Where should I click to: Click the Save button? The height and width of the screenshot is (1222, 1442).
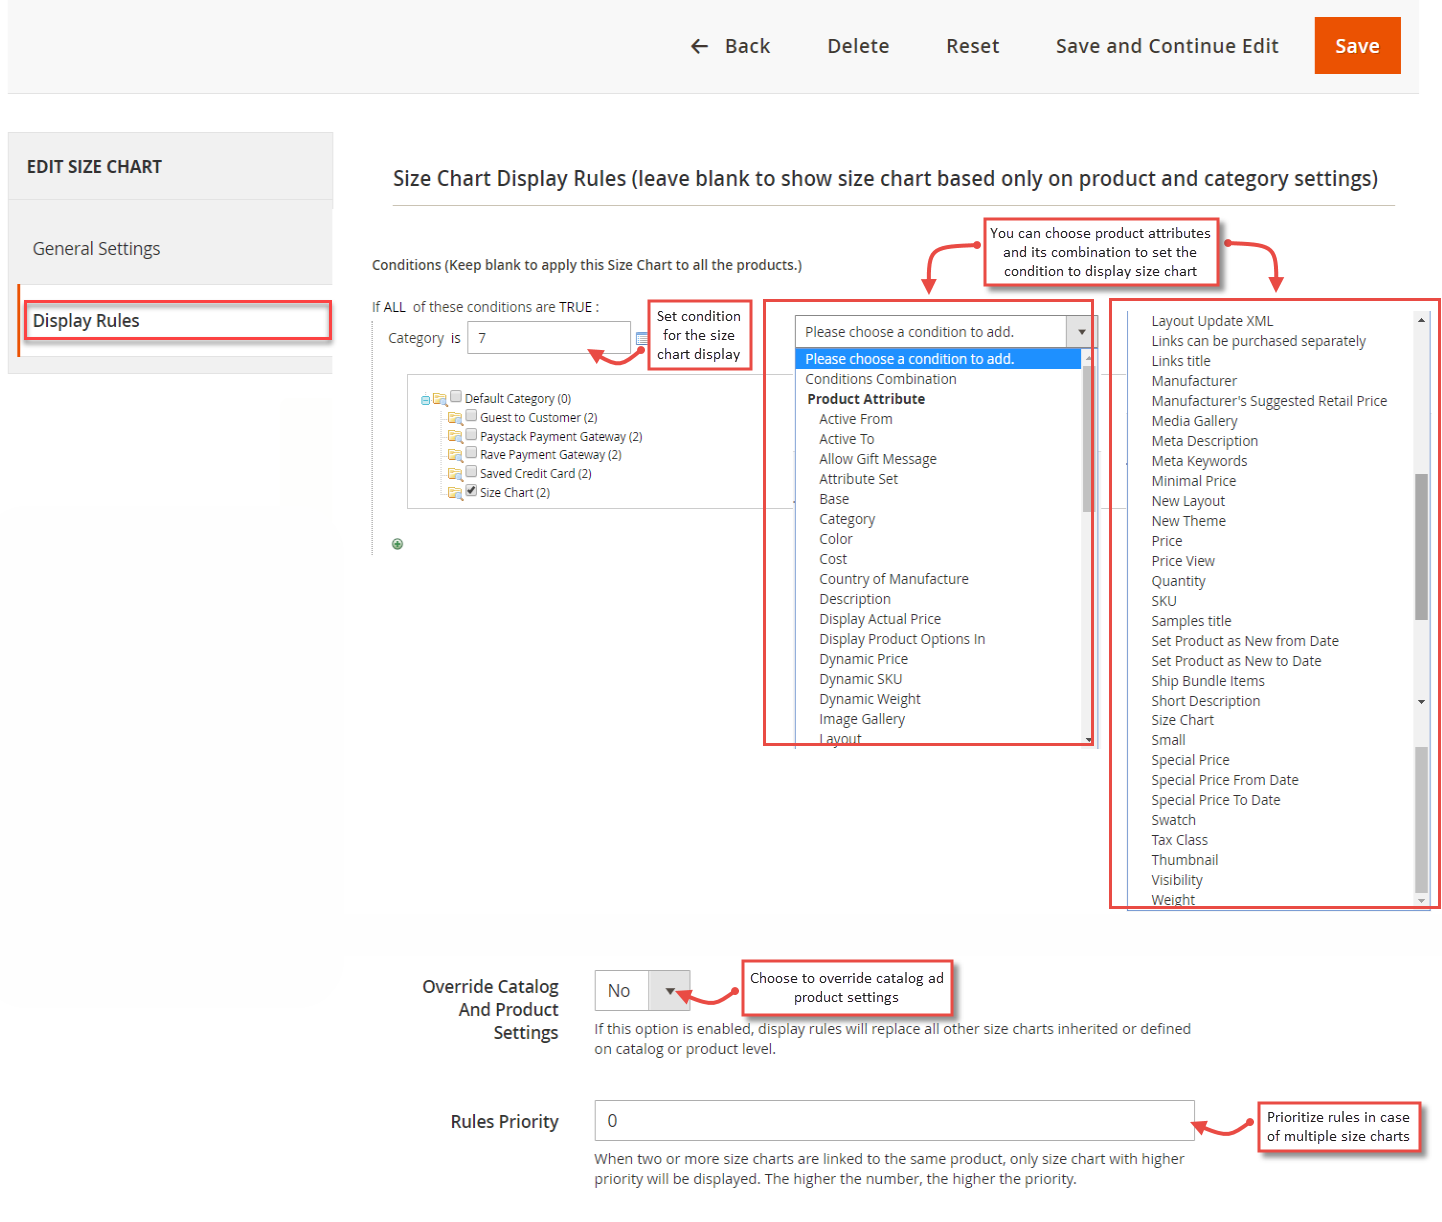(1357, 45)
